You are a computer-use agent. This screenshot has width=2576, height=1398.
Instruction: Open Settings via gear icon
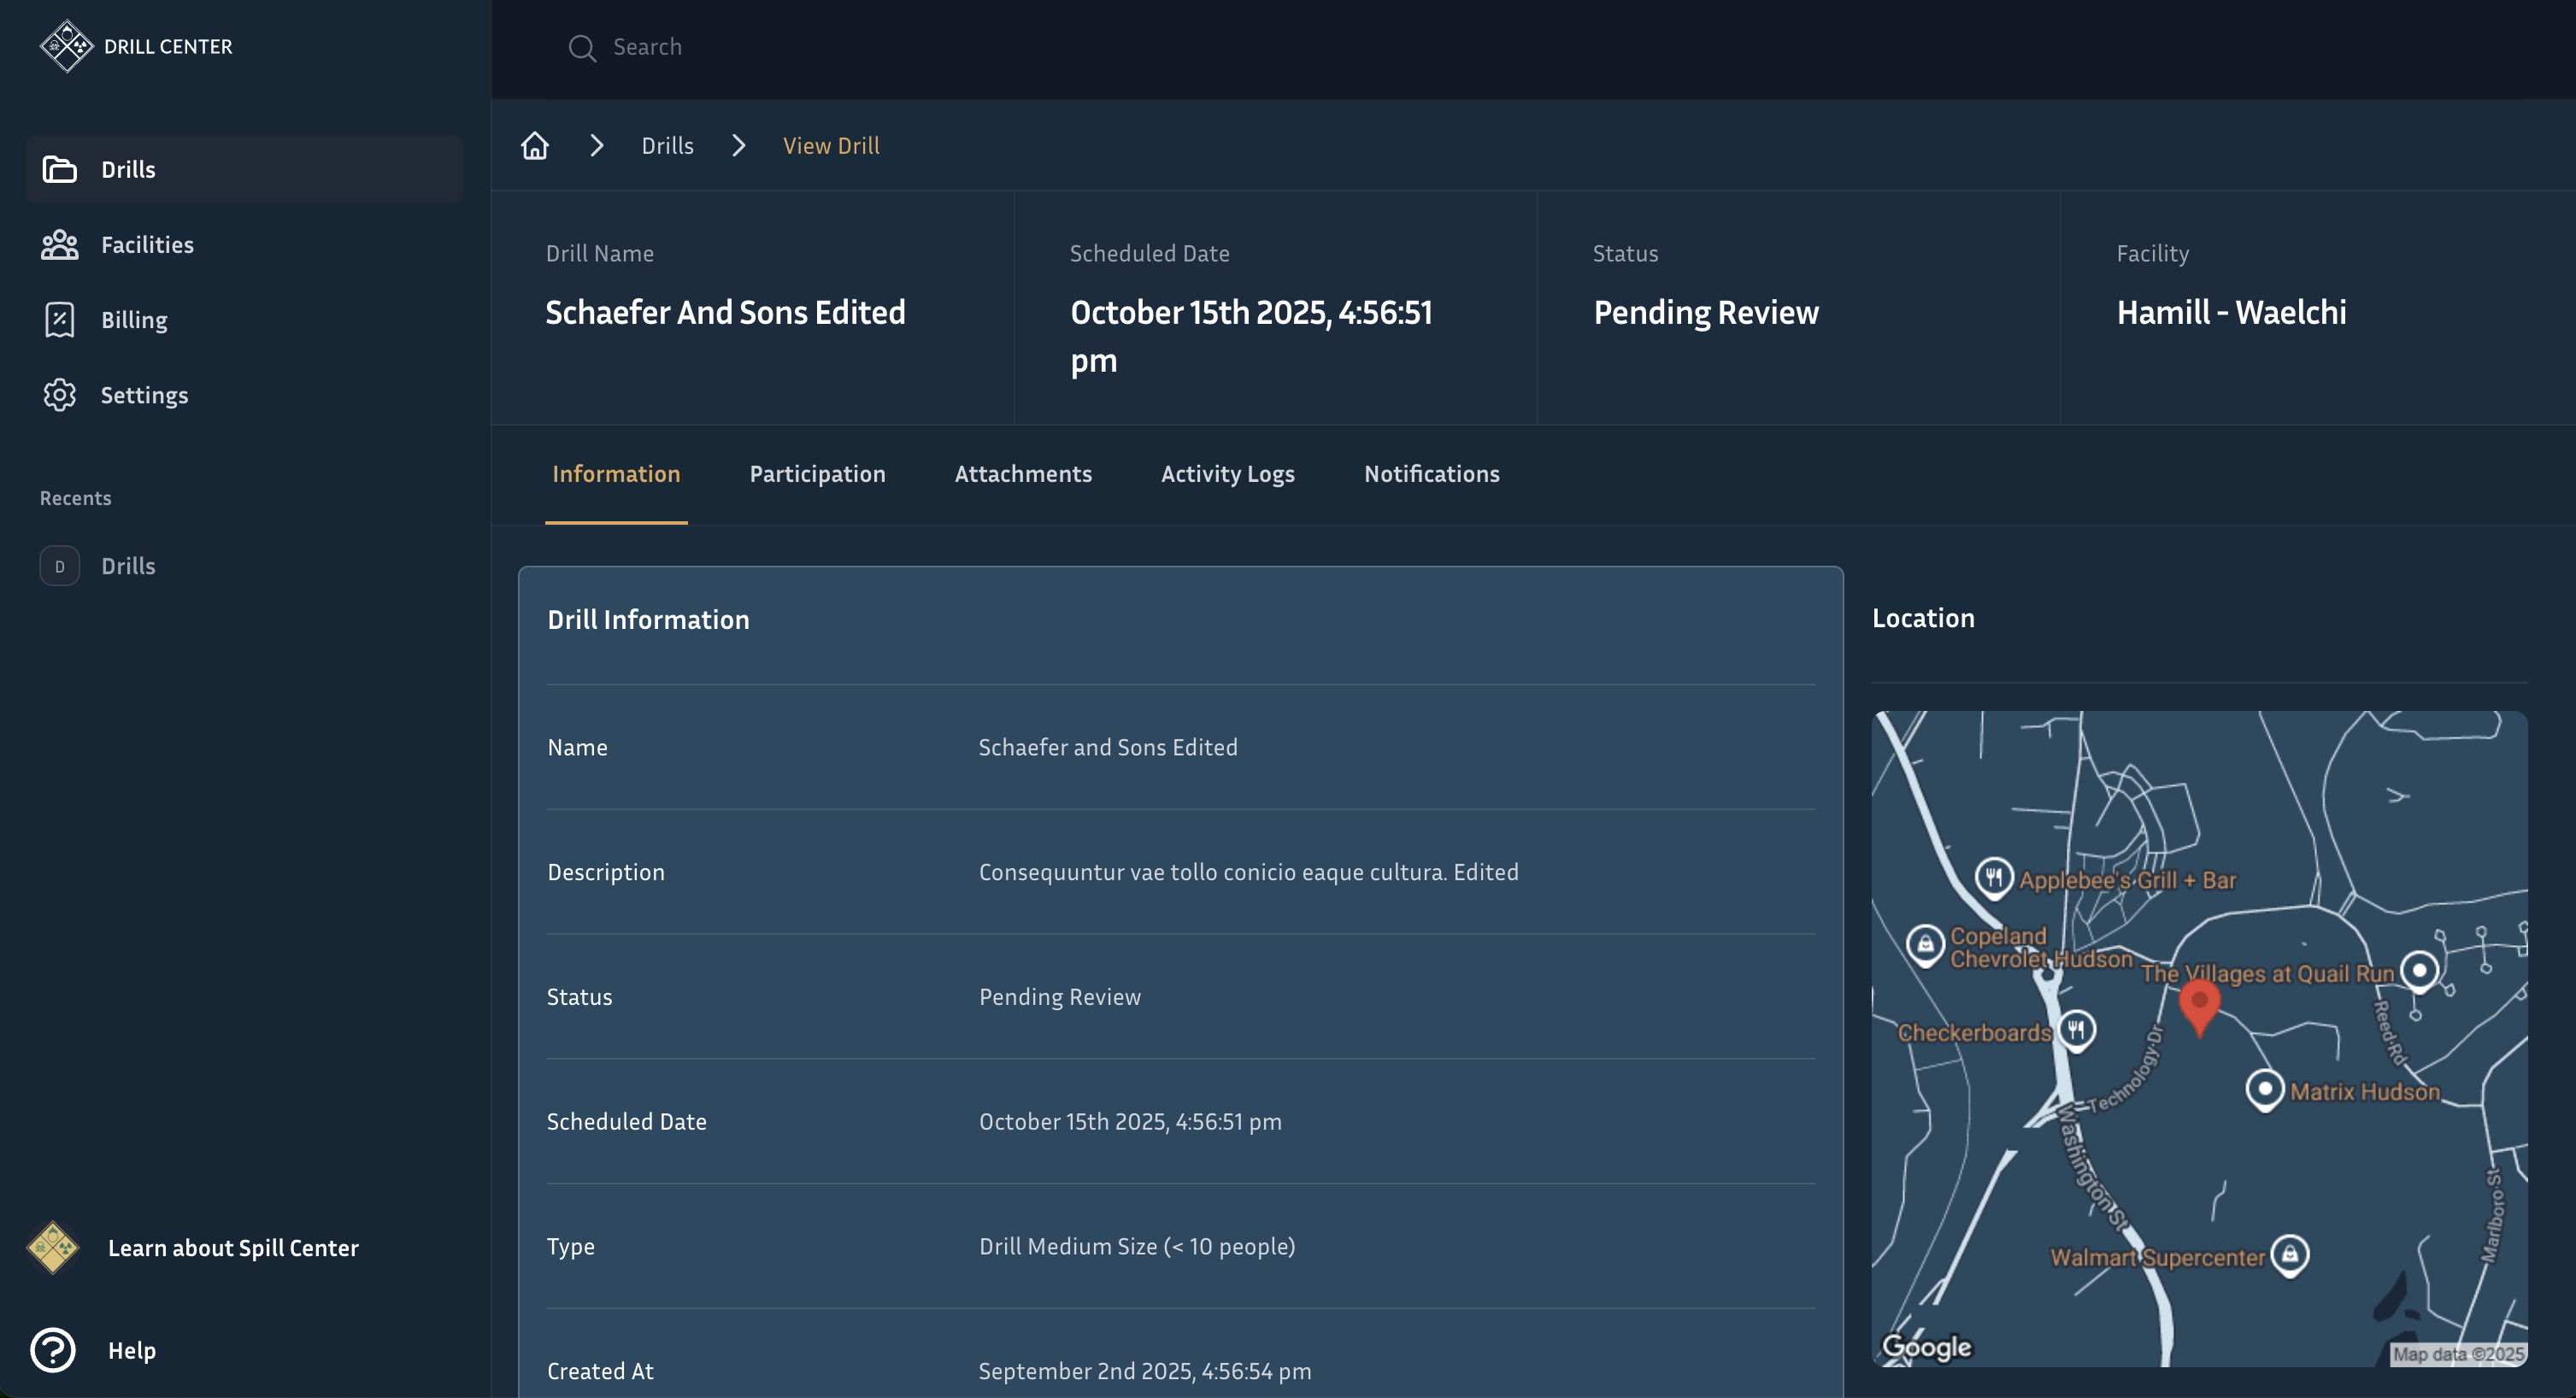pyautogui.click(x=60, y=395)
